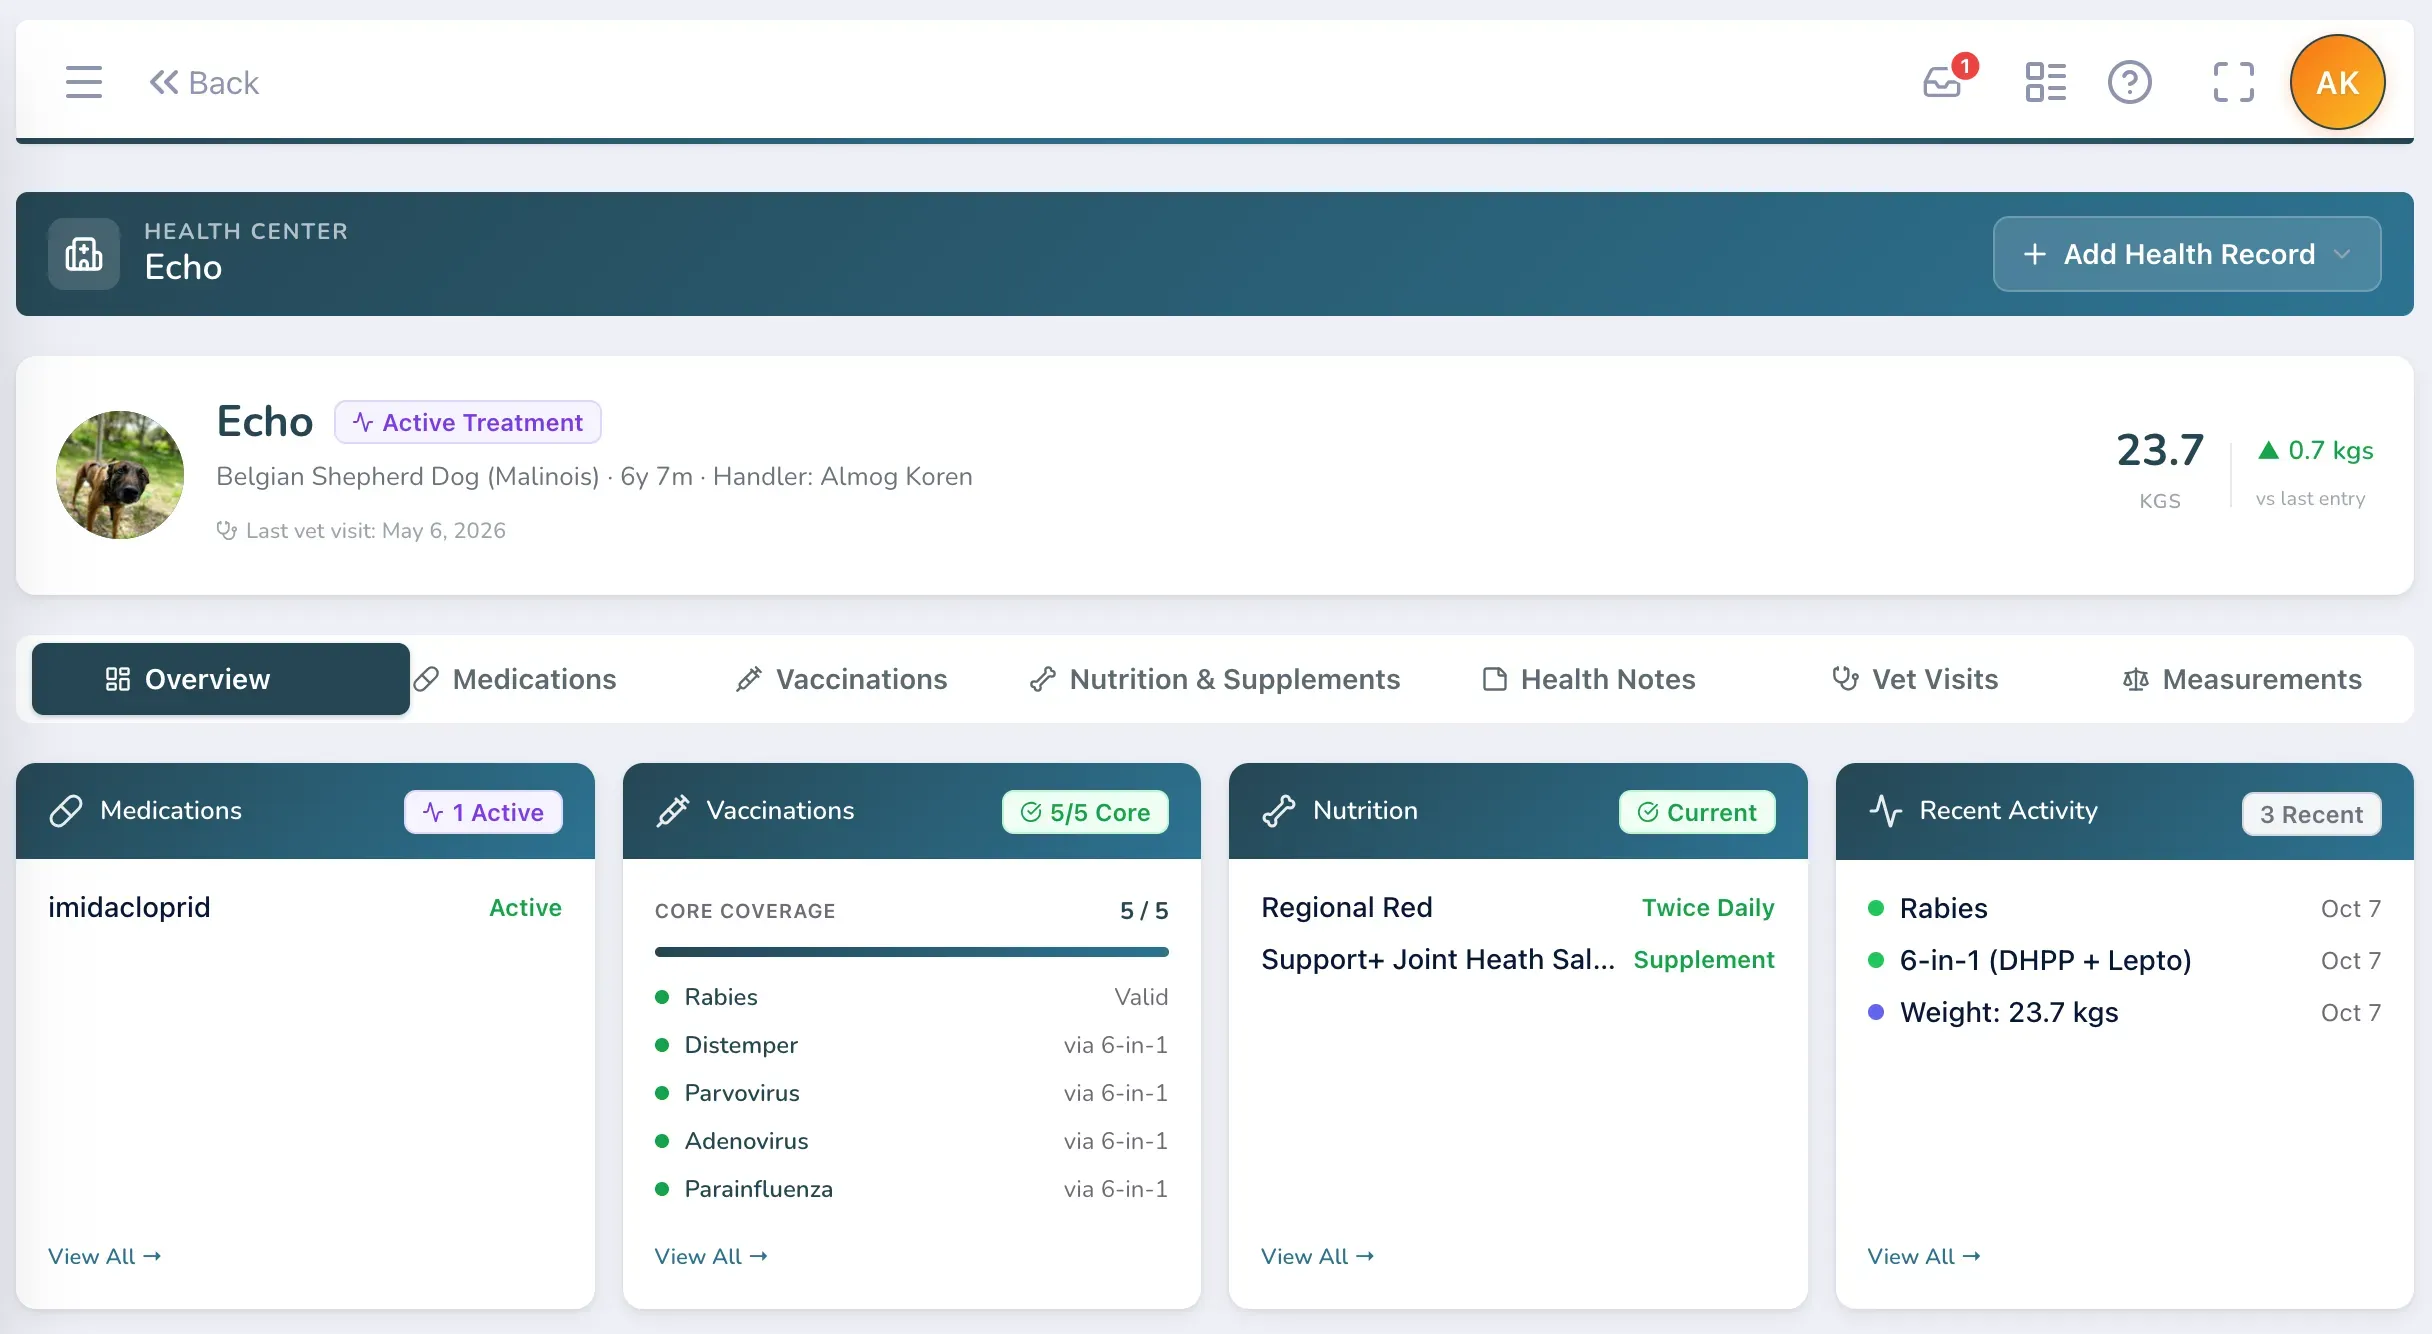This screenshot has width=2432, height=1334.
Task: Click the 1 Active badge
Action: [x=483, y=812]
